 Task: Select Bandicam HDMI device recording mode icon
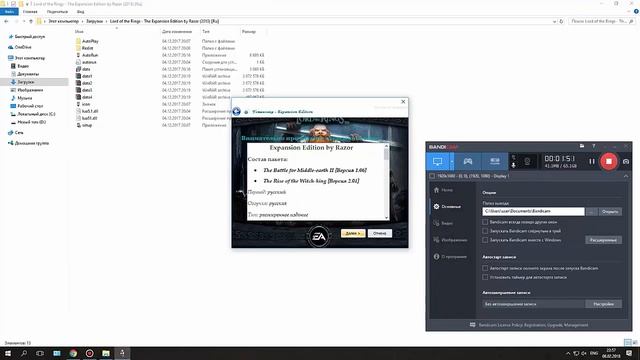495,162
